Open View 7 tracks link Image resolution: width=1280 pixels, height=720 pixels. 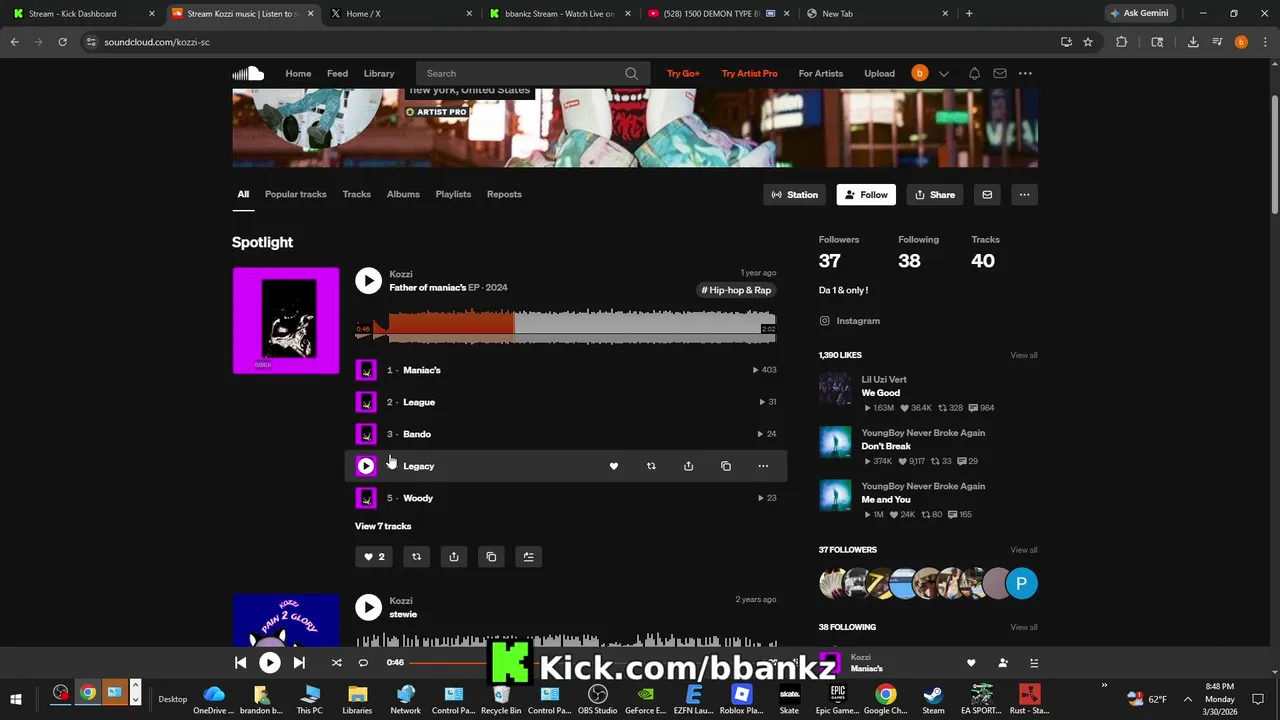coord(383,526)
